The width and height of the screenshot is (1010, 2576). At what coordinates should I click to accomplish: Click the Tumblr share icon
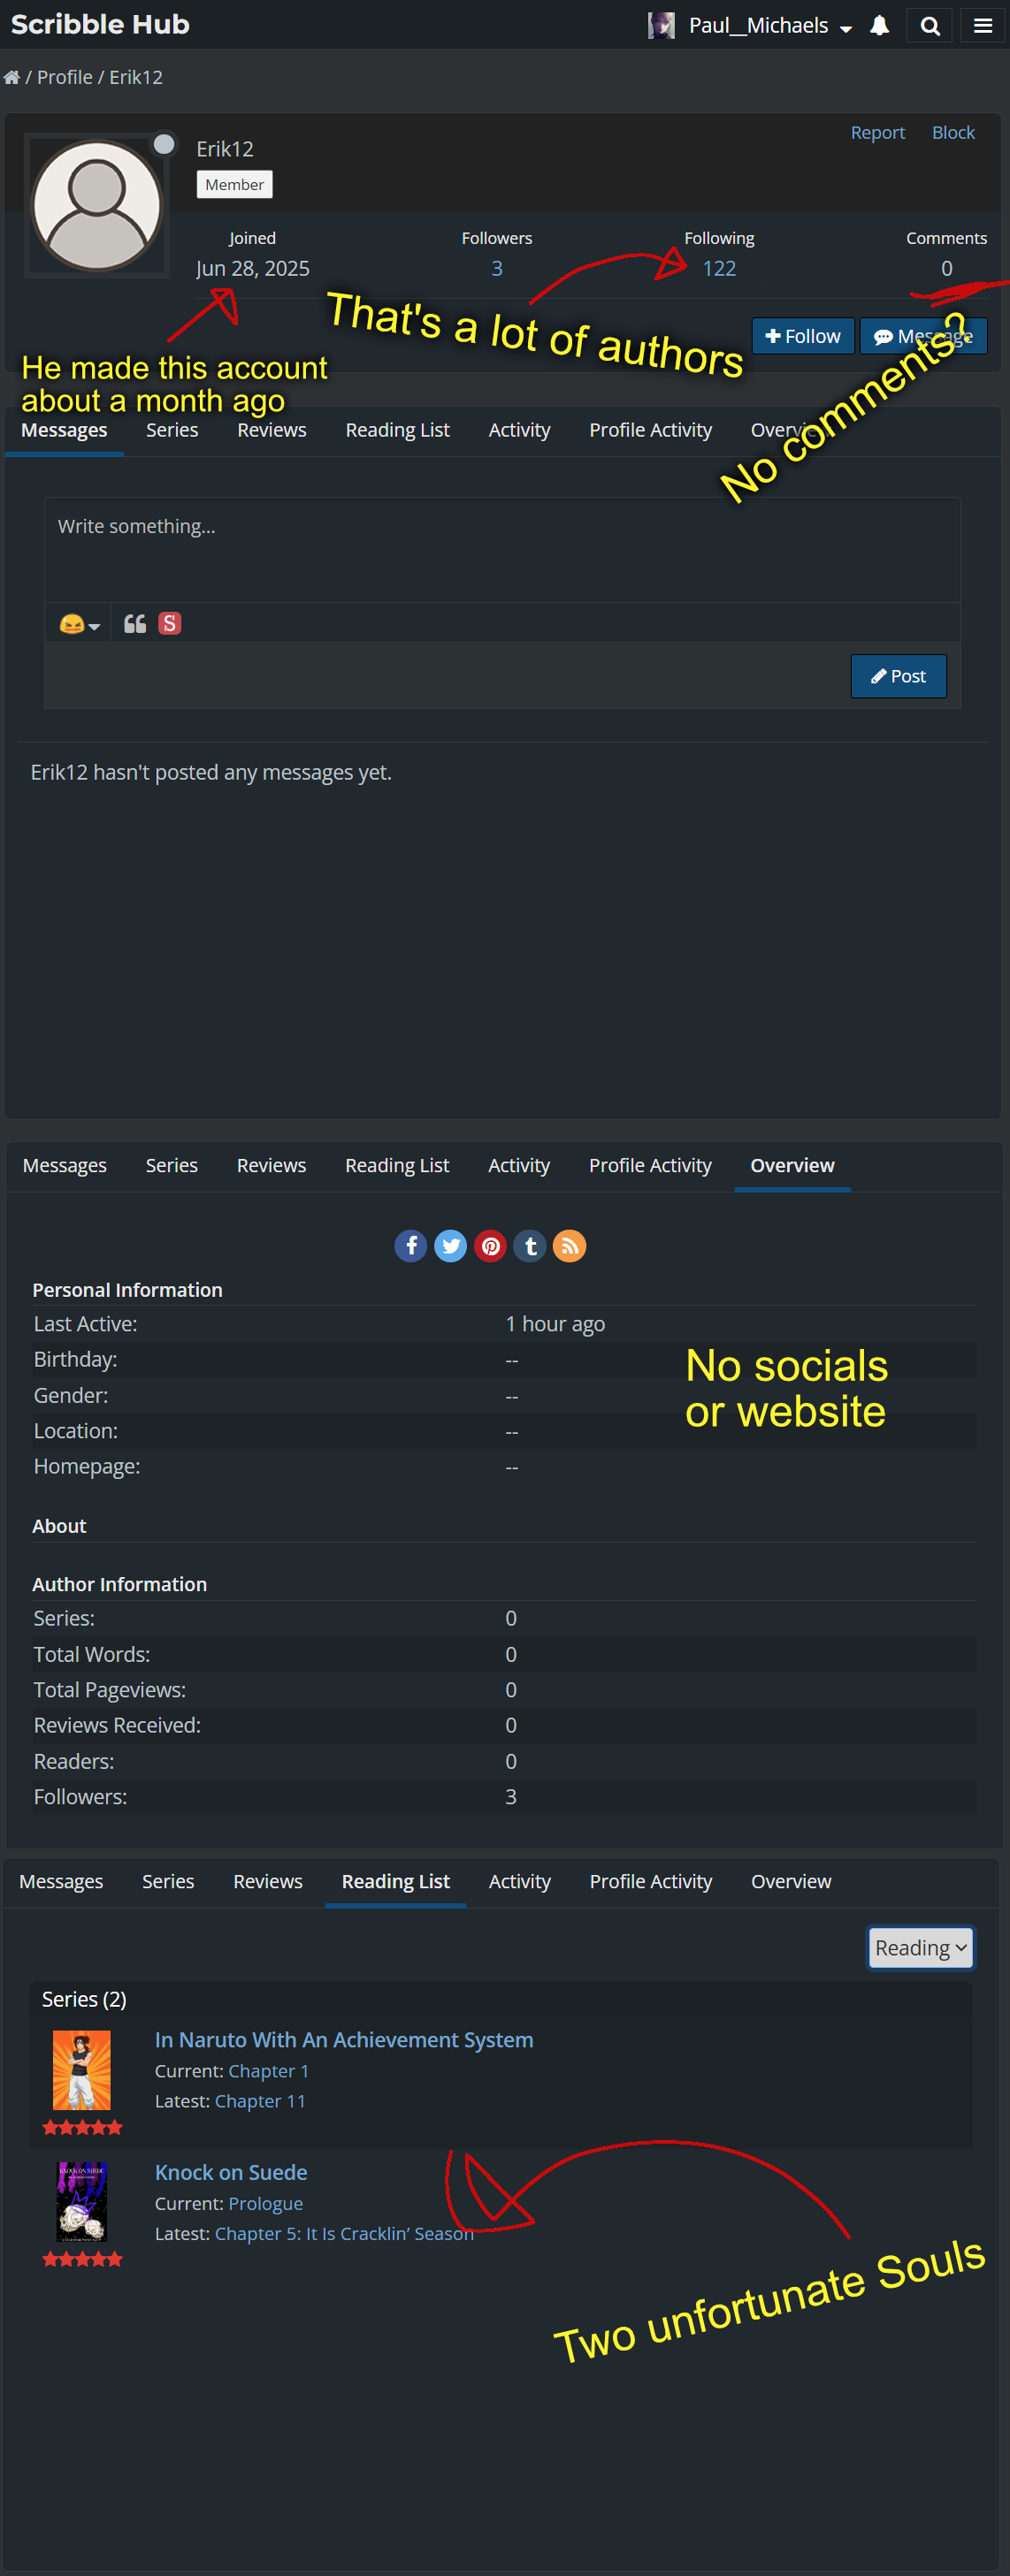tap(530, 1245)
